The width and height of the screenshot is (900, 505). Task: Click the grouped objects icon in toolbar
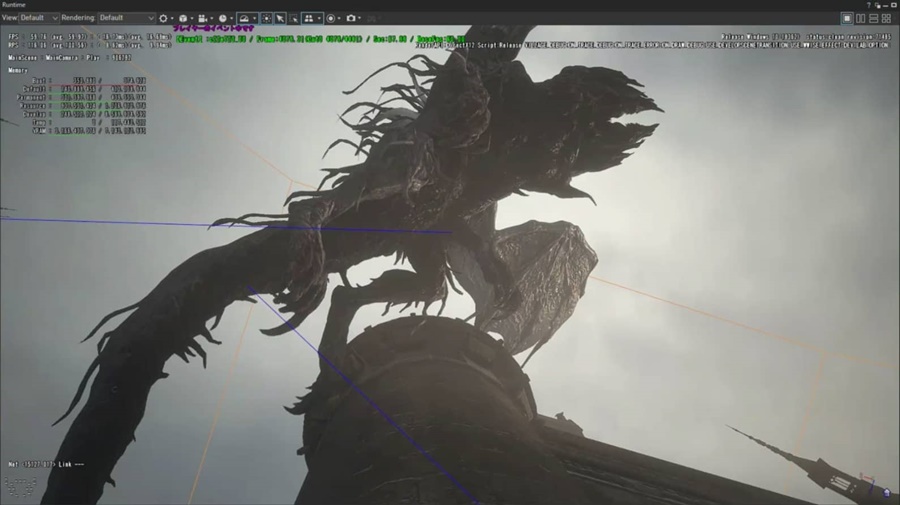[311, 18]
